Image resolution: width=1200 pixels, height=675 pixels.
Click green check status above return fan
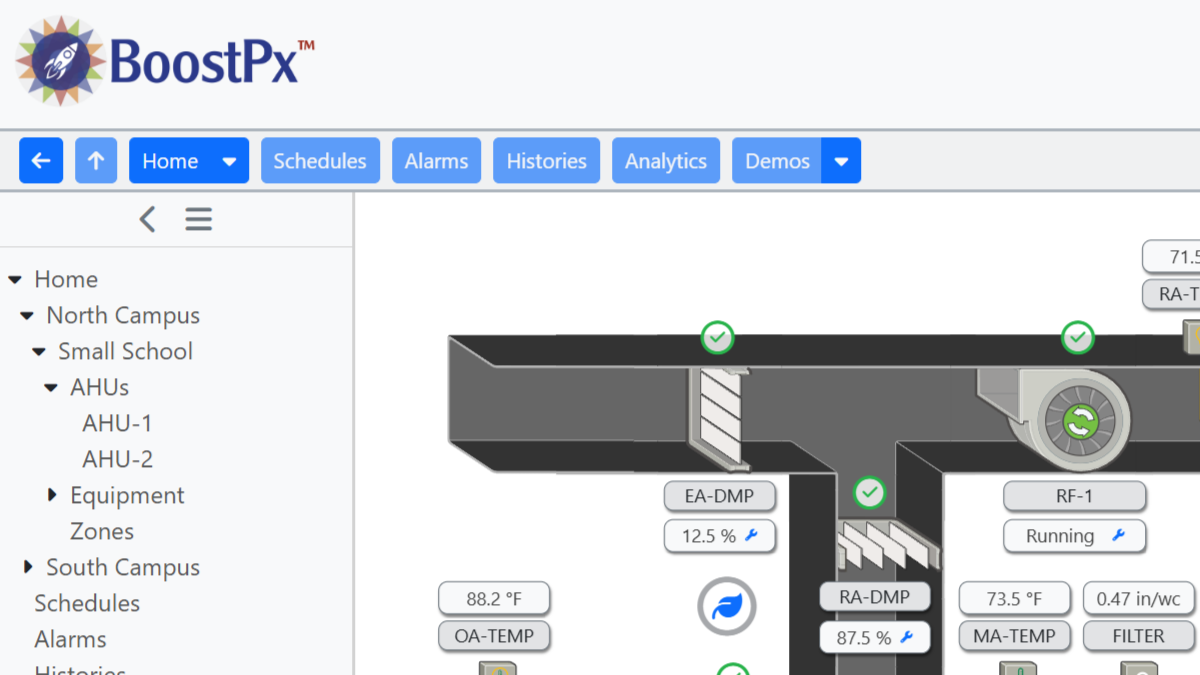pos(1077,338)
